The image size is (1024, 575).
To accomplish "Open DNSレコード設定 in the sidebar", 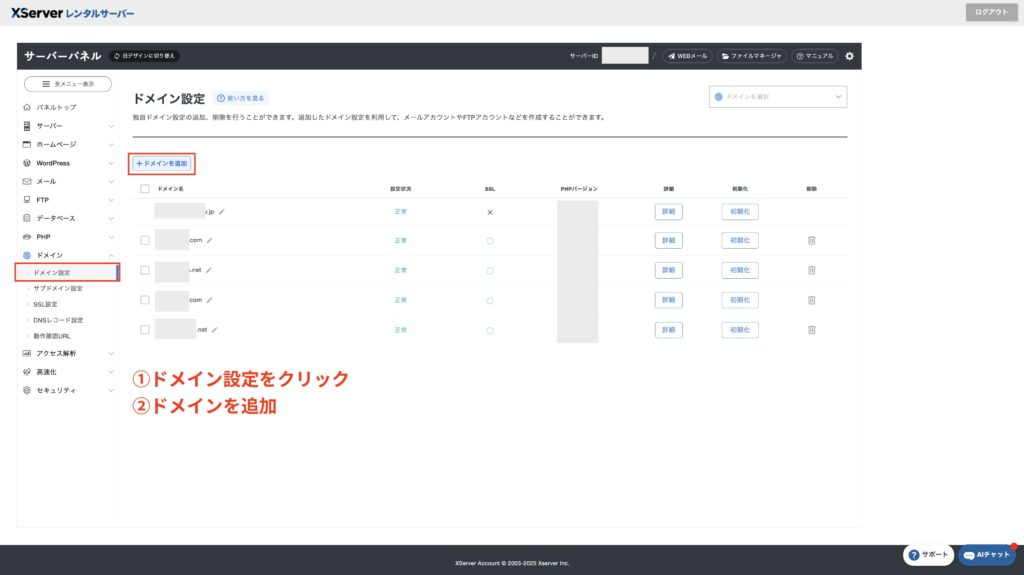I will point(58,320).
